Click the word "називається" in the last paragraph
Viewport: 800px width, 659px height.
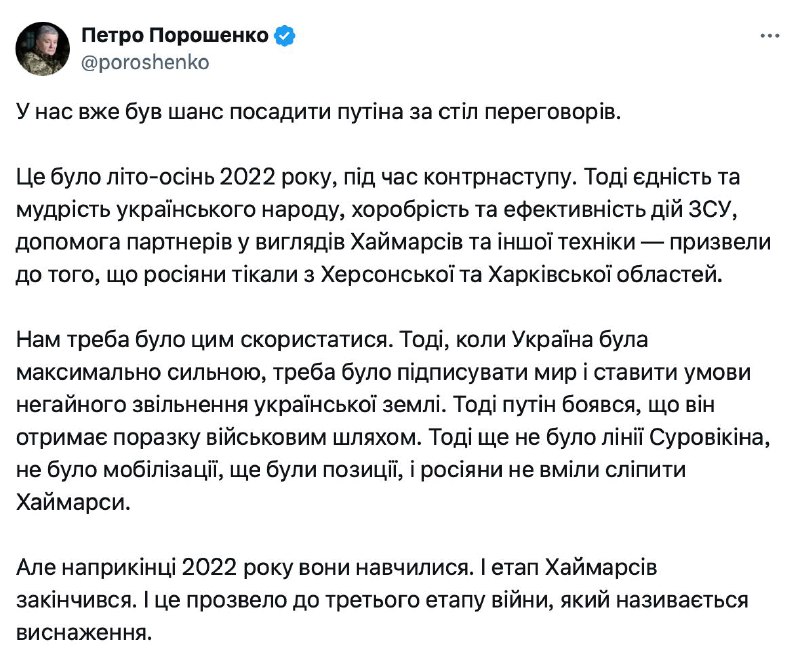682,600
